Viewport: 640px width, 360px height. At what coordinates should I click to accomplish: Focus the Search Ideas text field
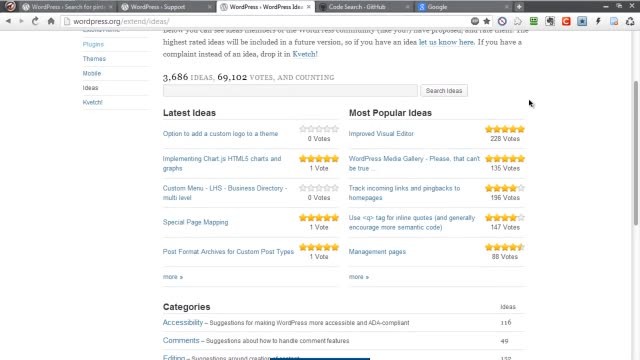click(290, 91)
